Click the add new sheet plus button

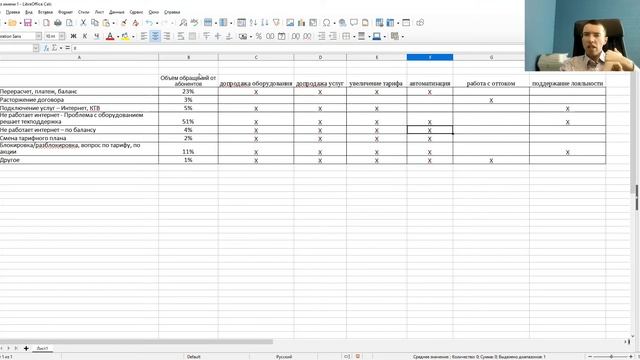tap(26, 348)
